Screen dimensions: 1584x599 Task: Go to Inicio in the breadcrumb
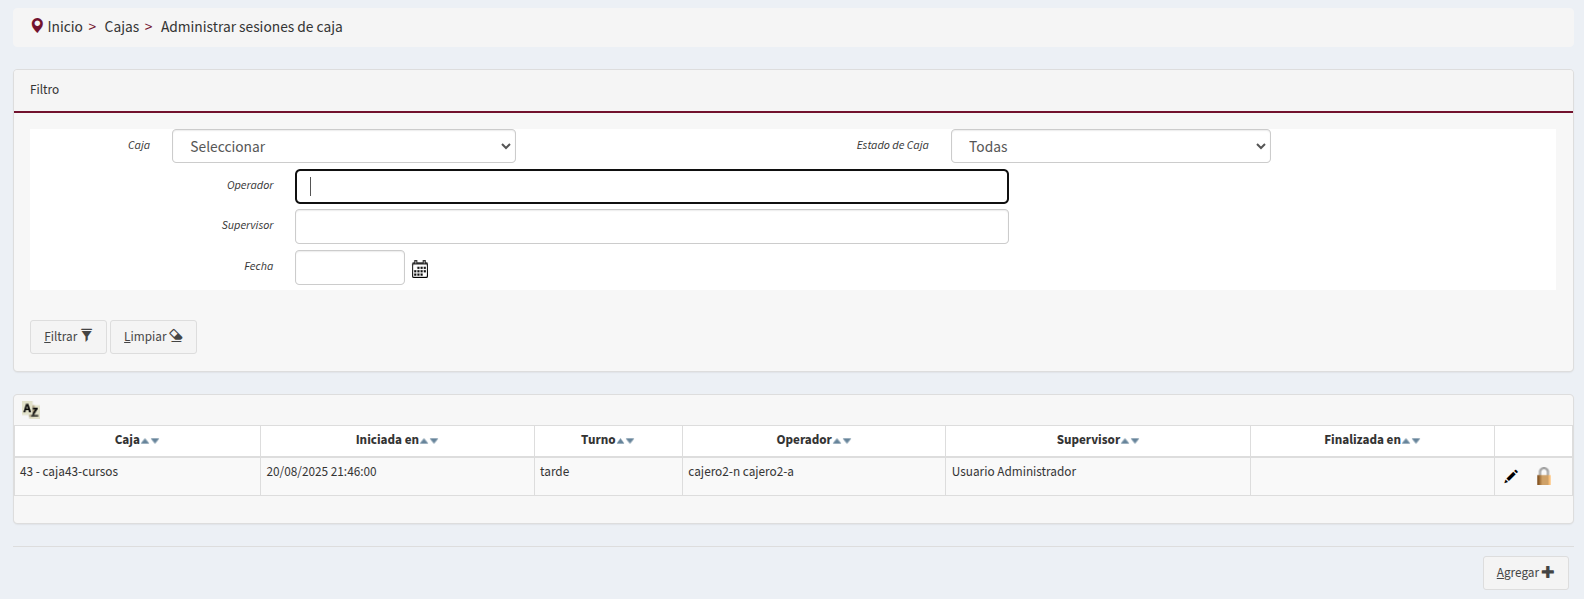point(65,27)
